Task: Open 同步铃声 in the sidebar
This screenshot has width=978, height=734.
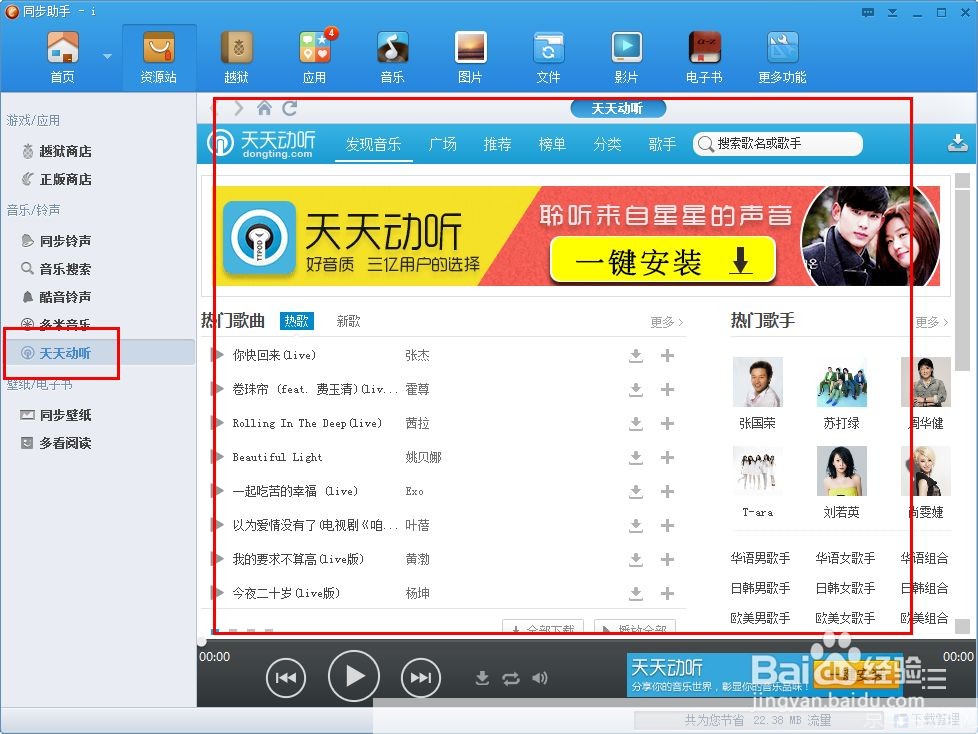Action: [57, 241]
